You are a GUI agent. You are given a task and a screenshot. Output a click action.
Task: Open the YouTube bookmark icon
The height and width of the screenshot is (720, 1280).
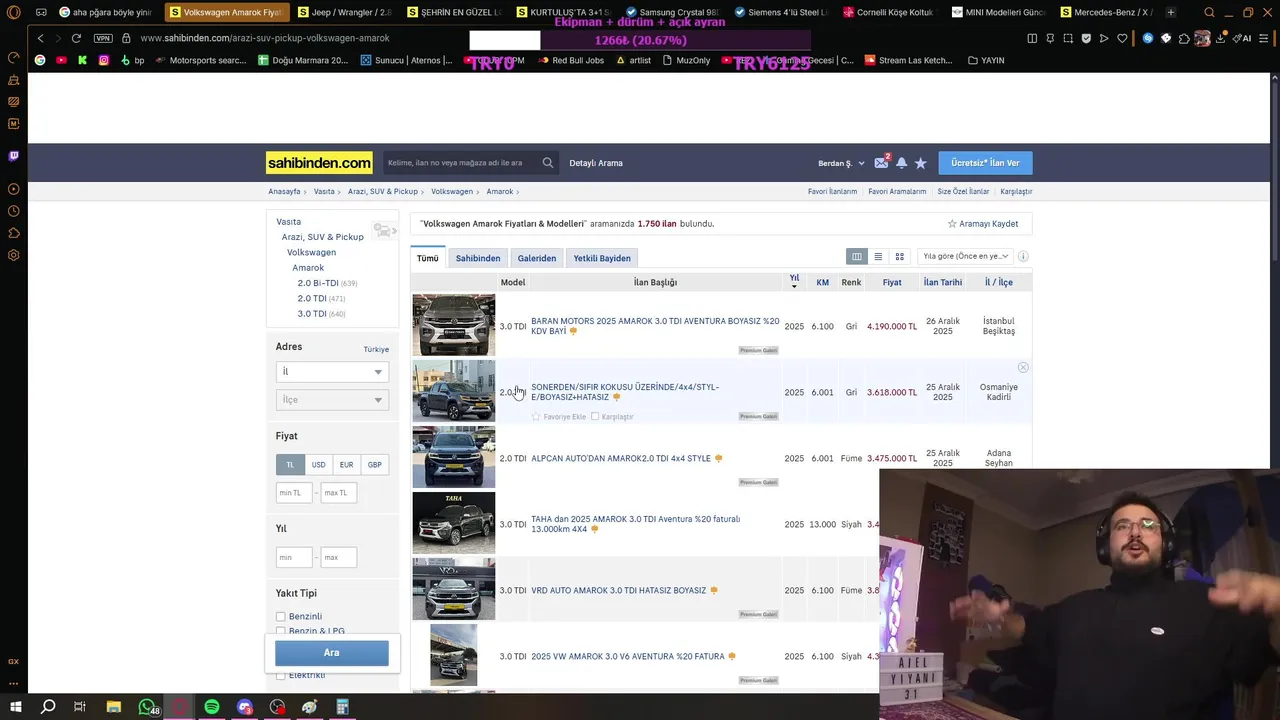coord(61,60)
